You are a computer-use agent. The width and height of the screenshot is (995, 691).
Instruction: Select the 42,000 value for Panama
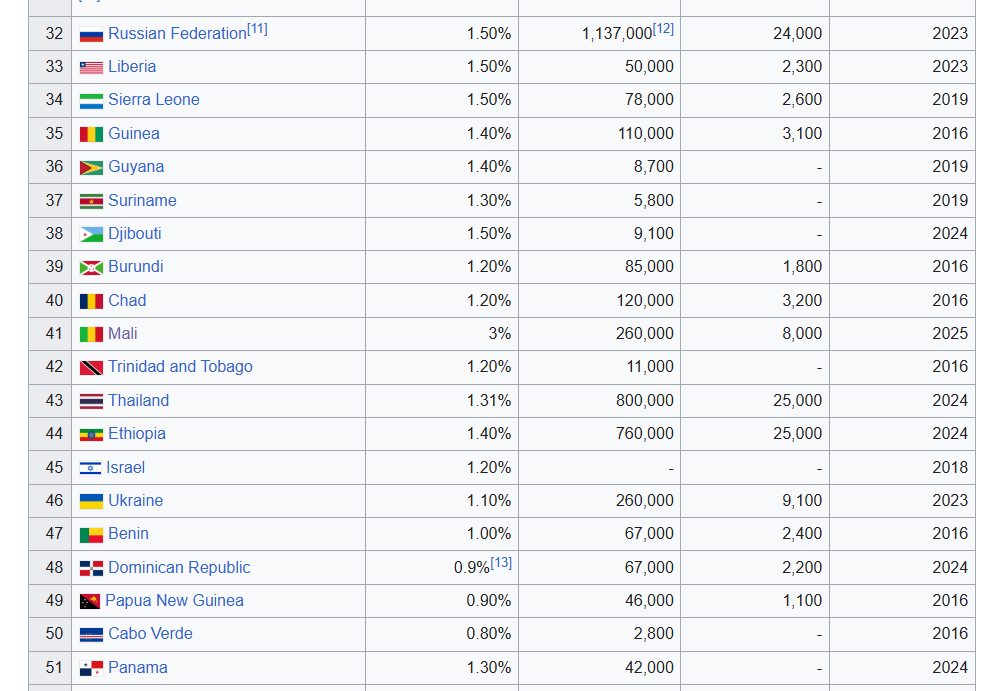click(649, 668)
